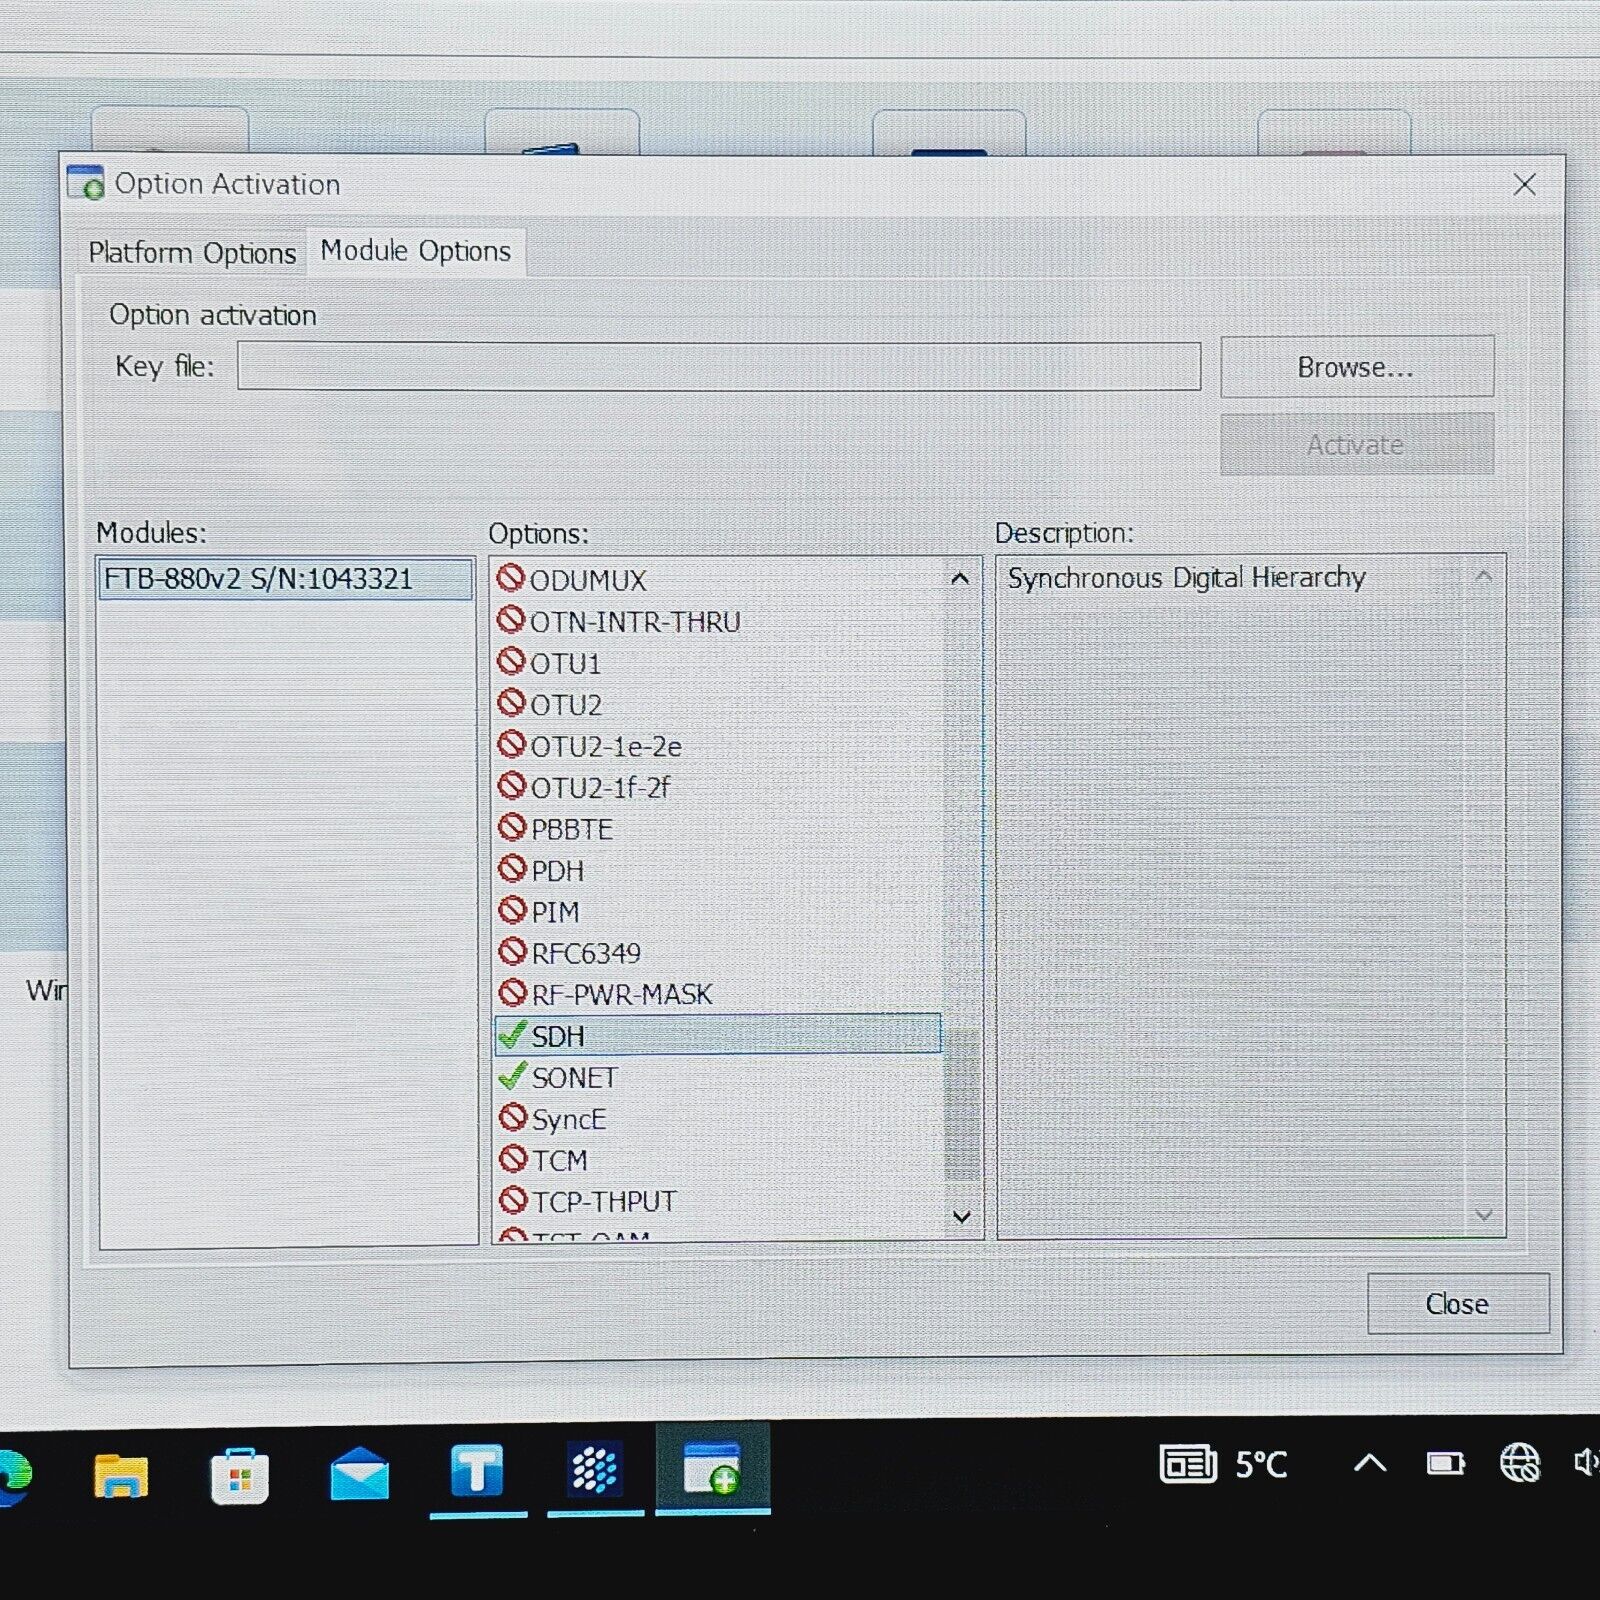
Task: Open the blue T app on taskbar
Action: coord(477,1471)
